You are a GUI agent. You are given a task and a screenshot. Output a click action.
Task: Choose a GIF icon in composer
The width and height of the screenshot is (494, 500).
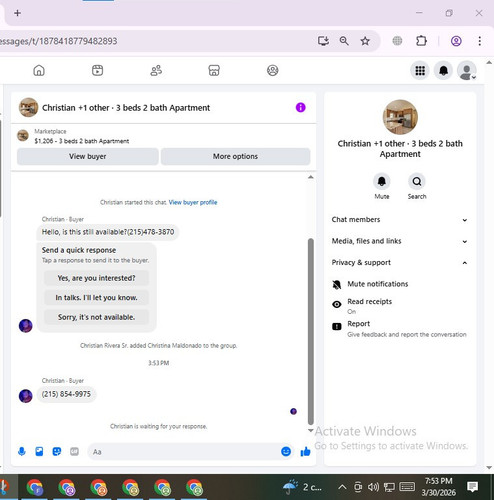[x=74, y=452]
